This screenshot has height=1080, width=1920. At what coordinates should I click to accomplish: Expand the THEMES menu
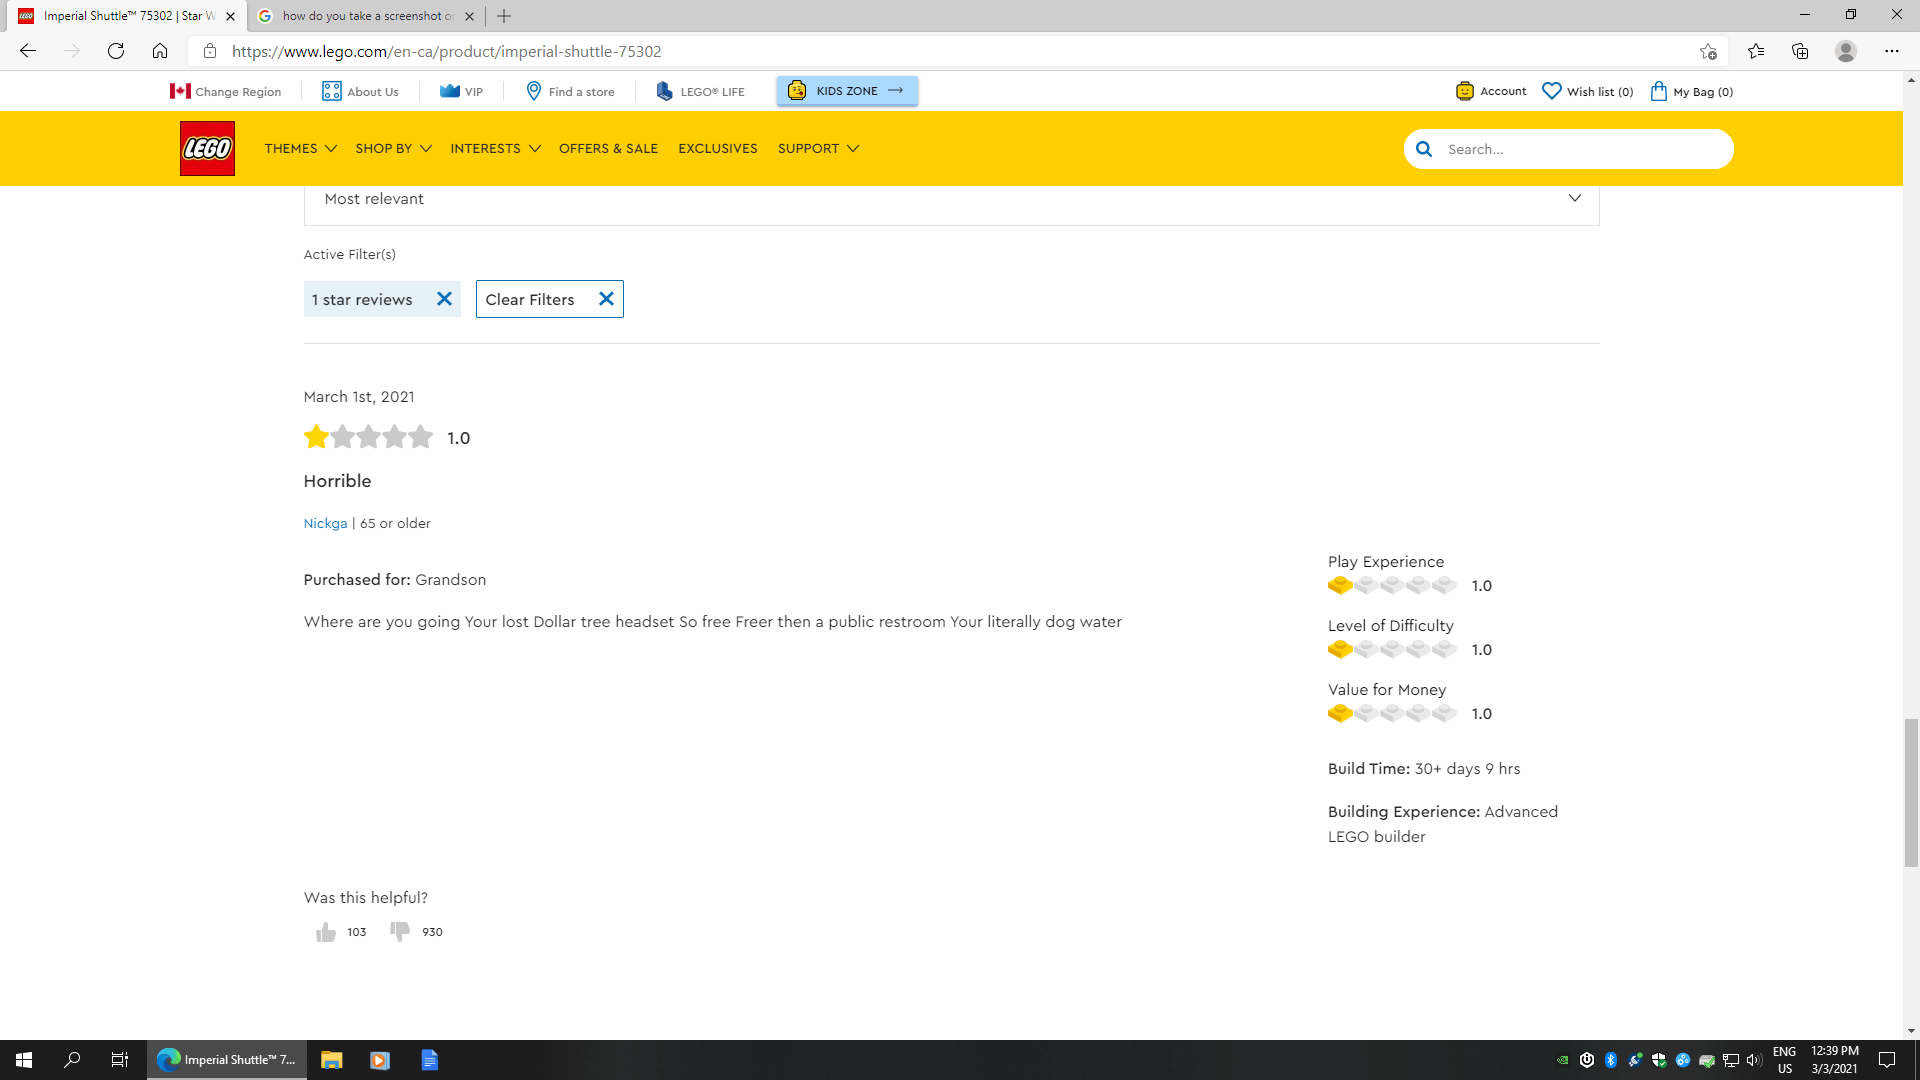tap(300, 148)
